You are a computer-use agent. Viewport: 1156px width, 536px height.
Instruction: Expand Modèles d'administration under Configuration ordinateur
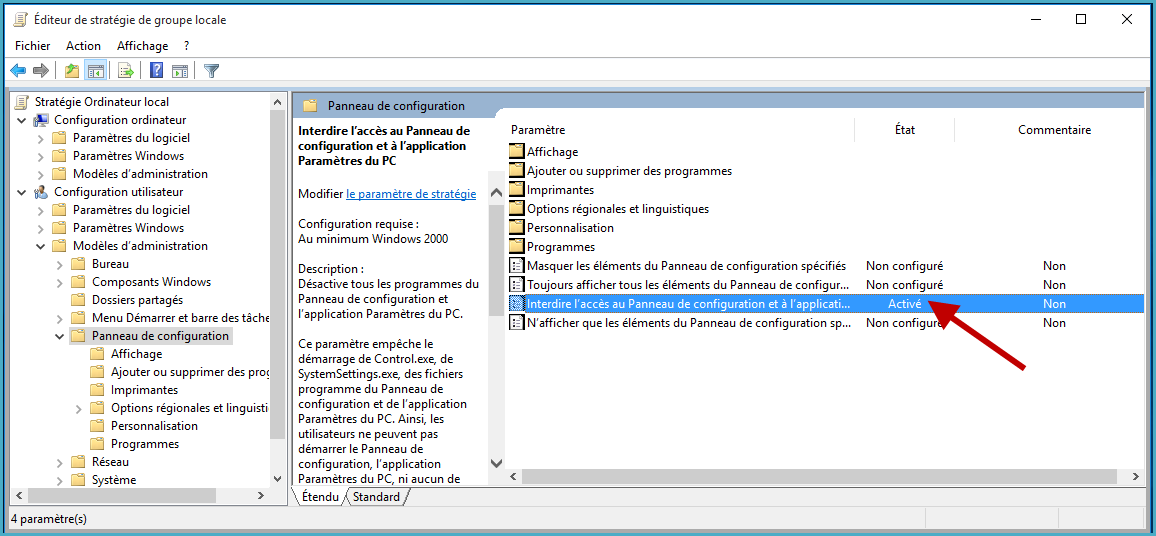pos(41,174)
